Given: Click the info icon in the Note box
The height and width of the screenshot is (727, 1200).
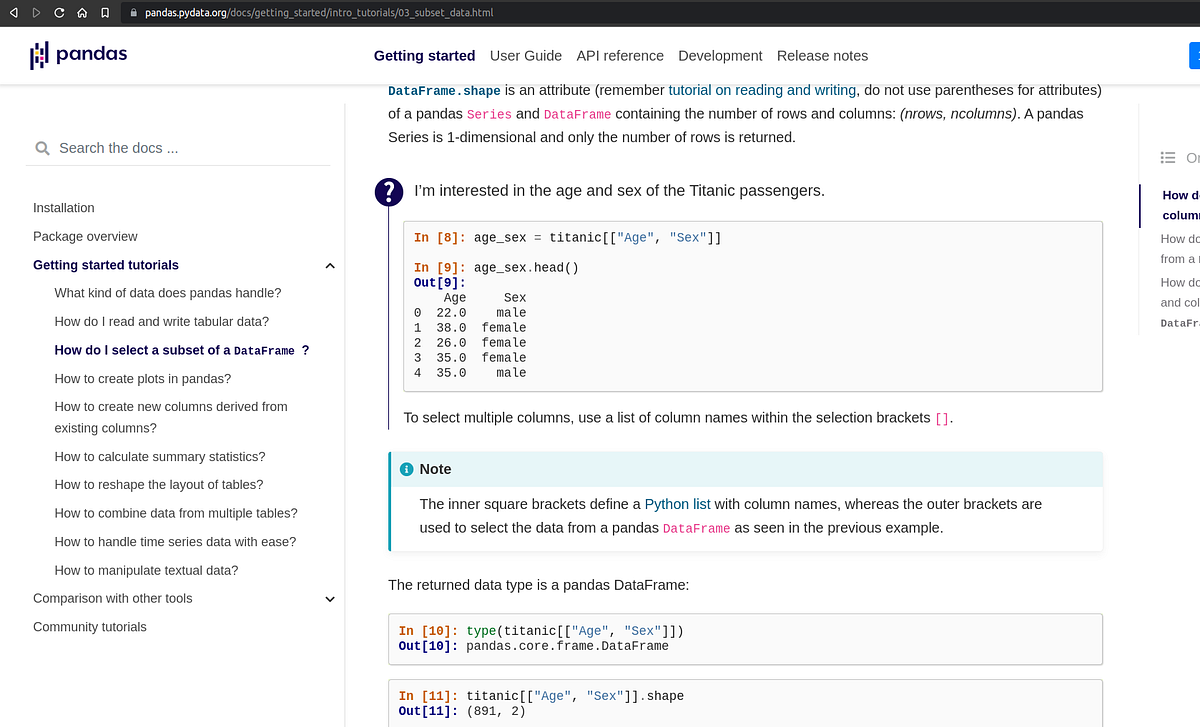Looking at the screenshot, I should [406, 468].
